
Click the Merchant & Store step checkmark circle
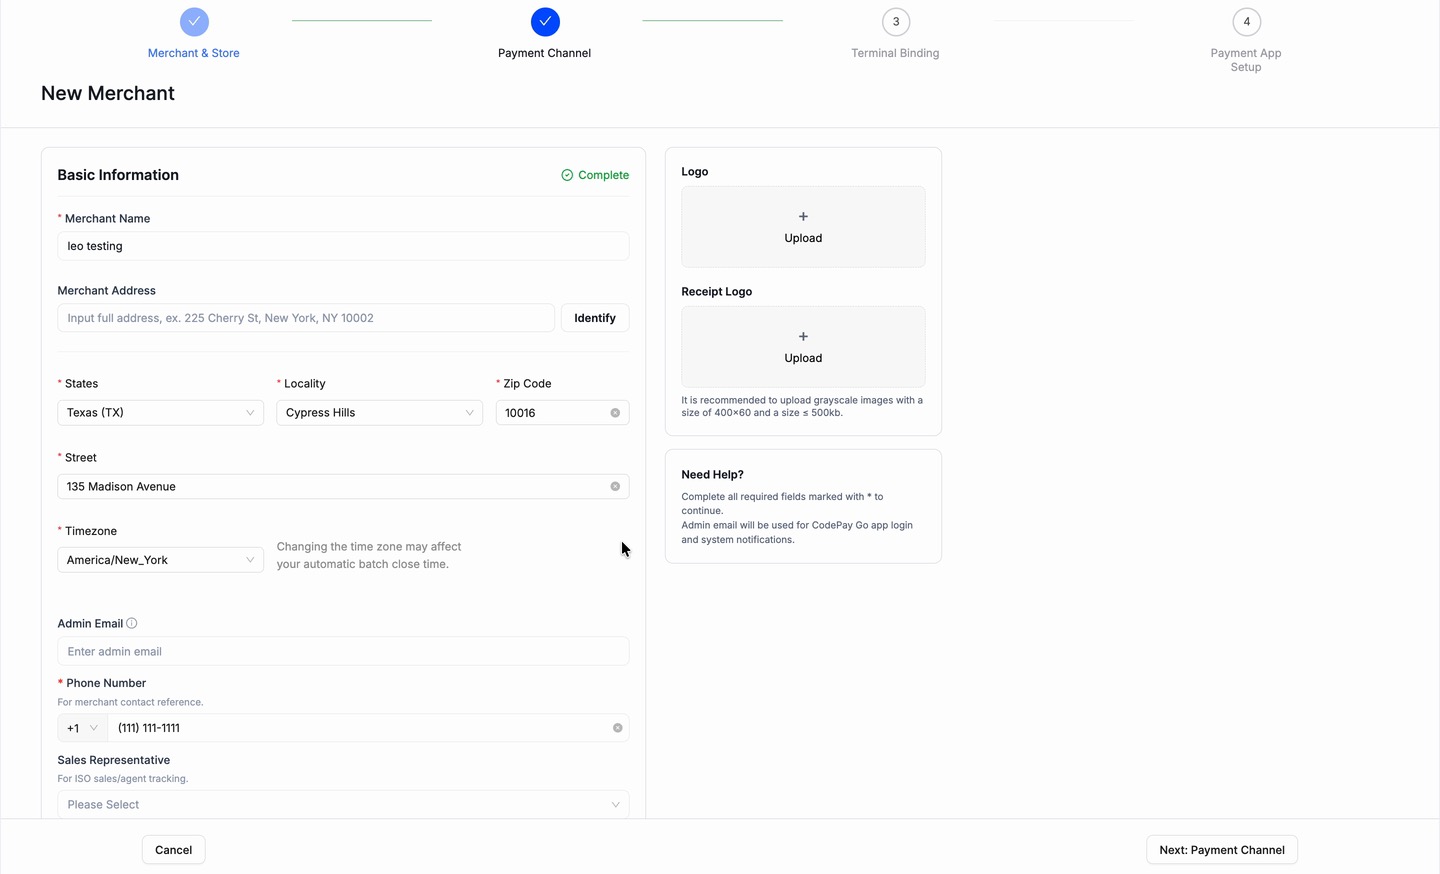(x=194, y=21)
